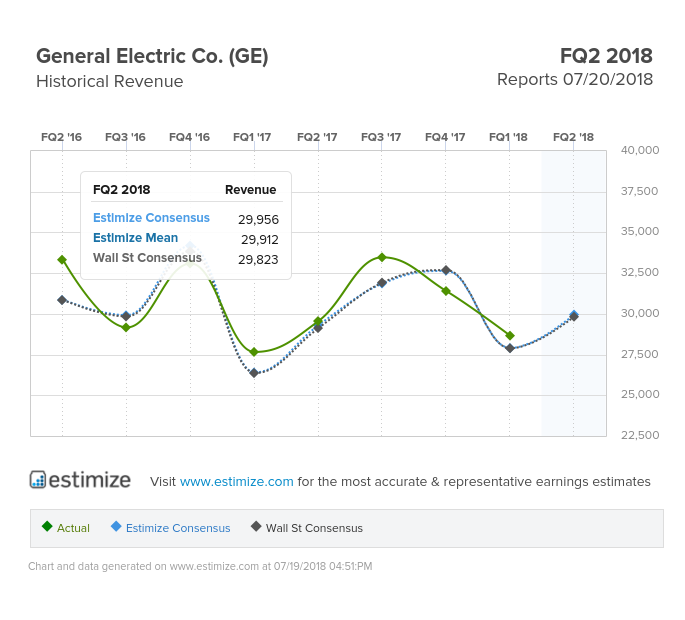This screenshot has height=620, width=685.
Task: Click the FQ3 '16 axis label
Action: click(125, 137)
